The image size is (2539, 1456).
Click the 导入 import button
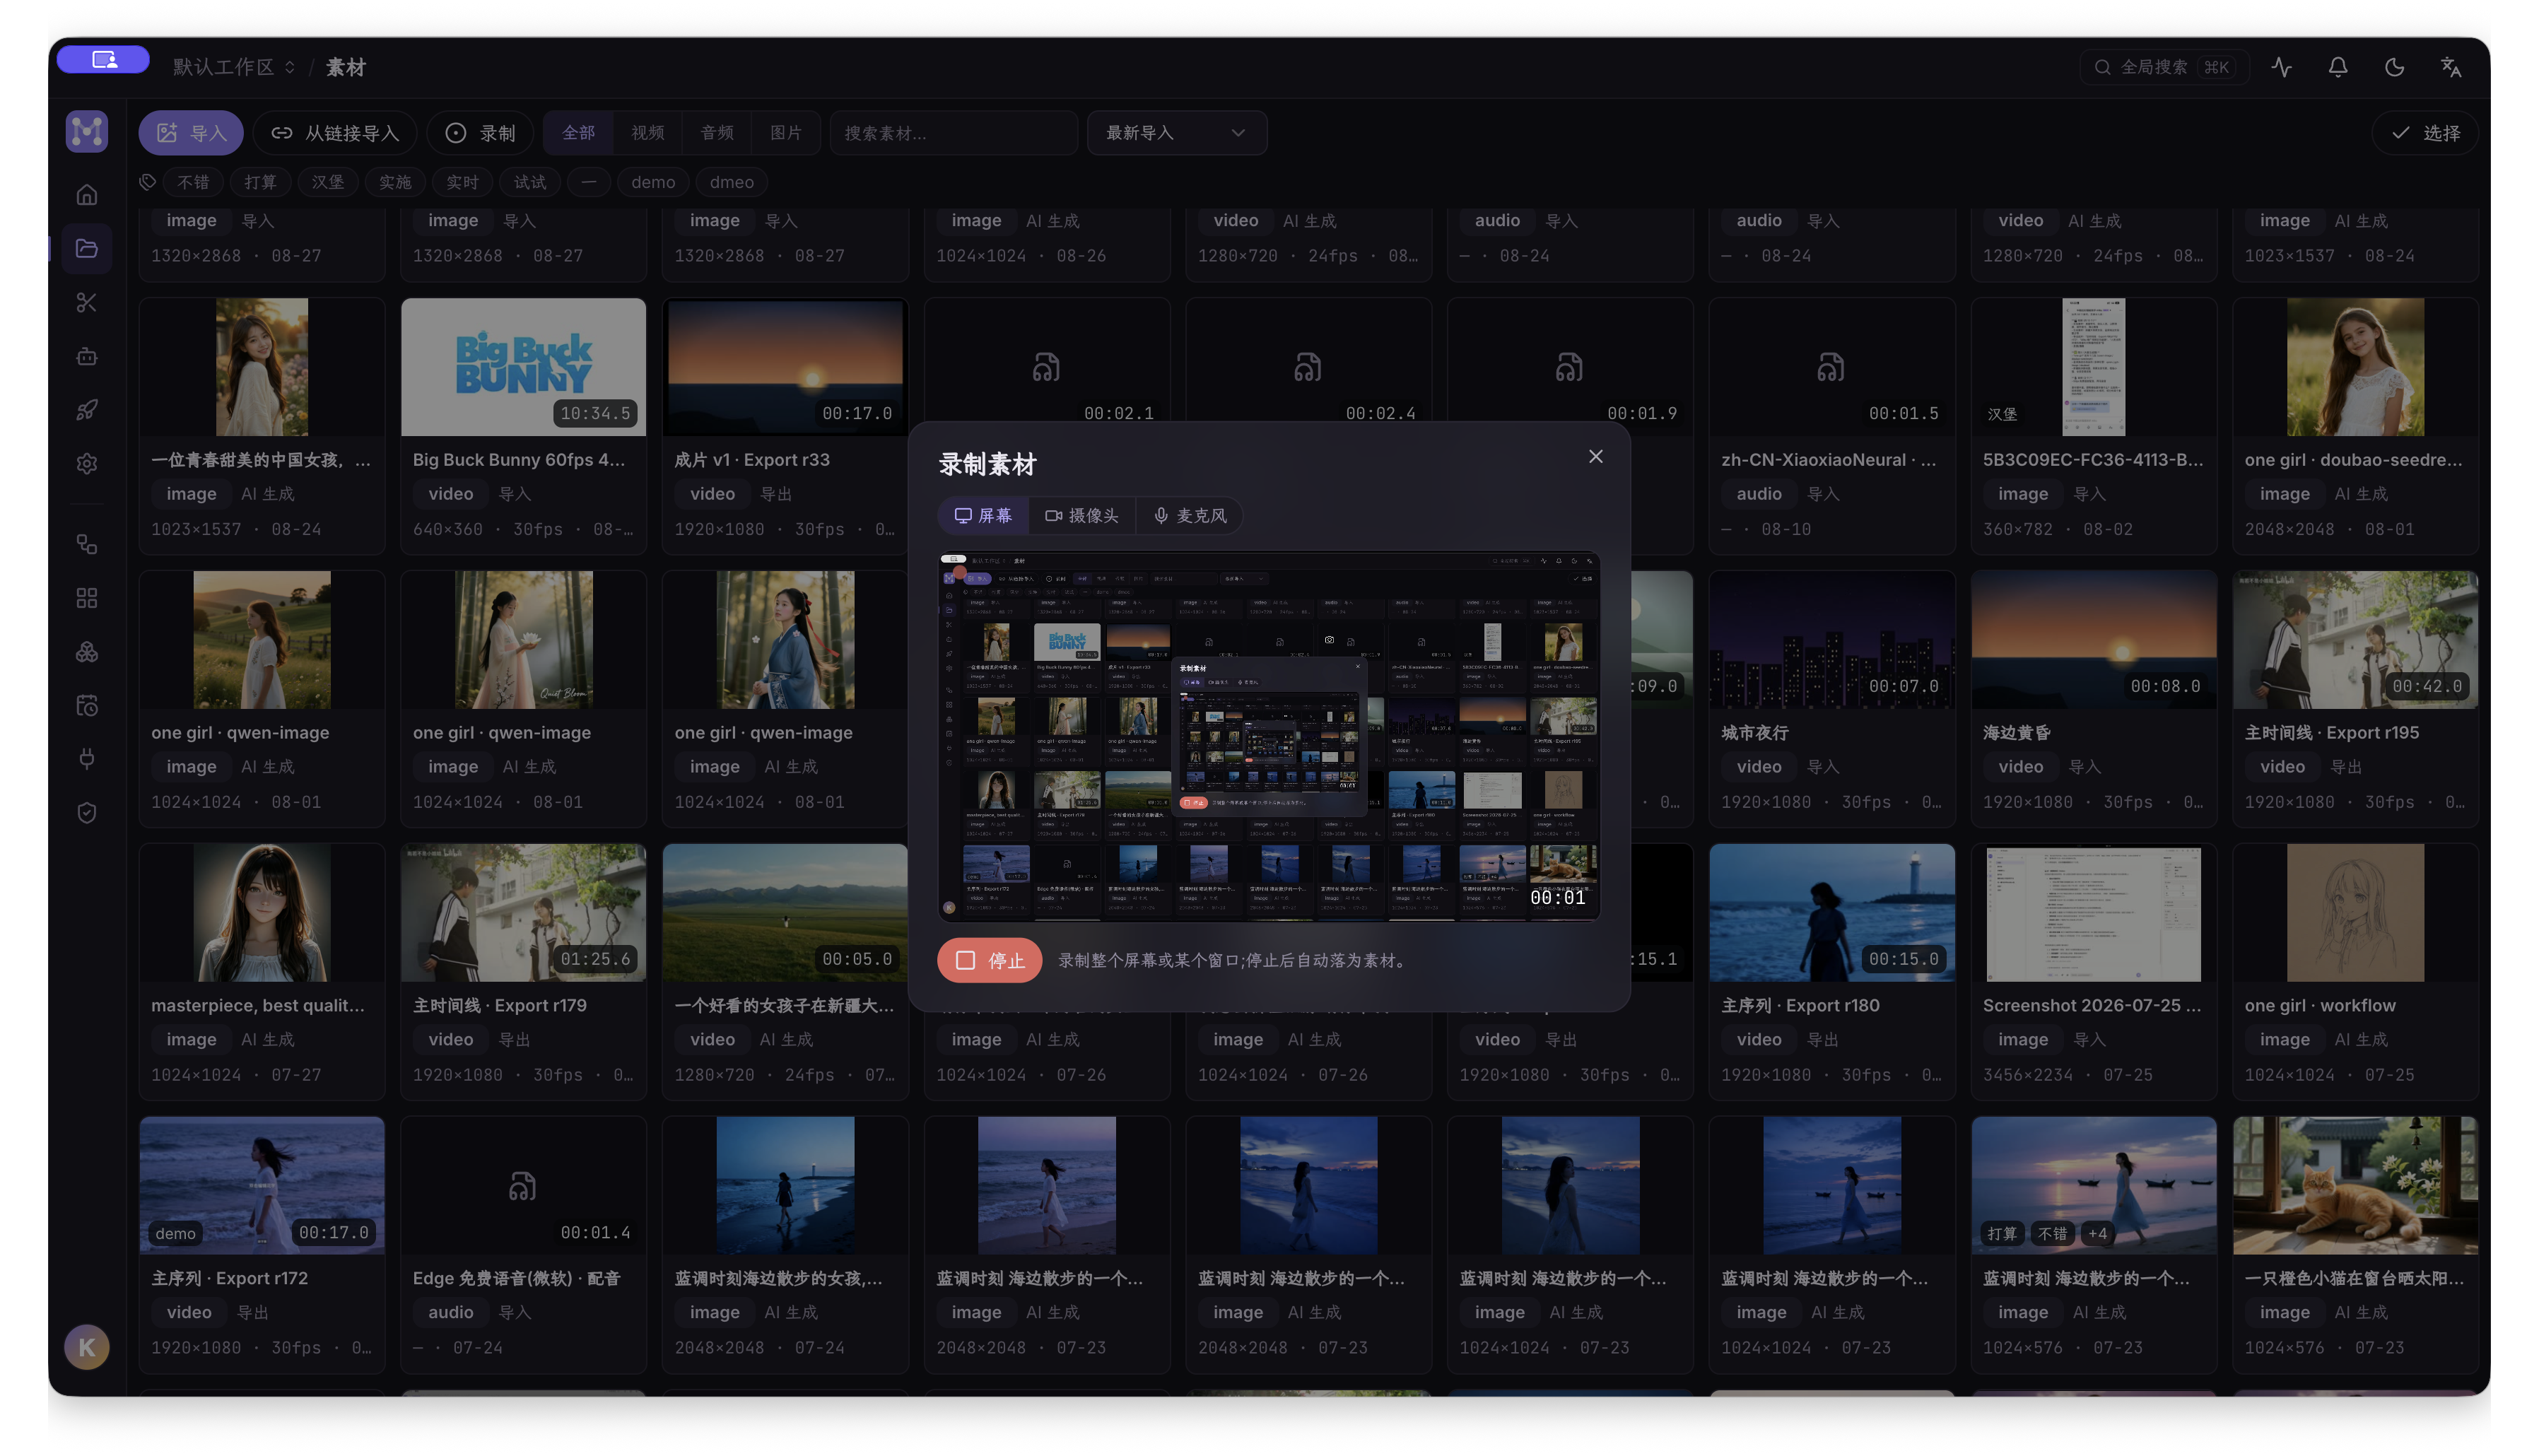click(191, 133)
